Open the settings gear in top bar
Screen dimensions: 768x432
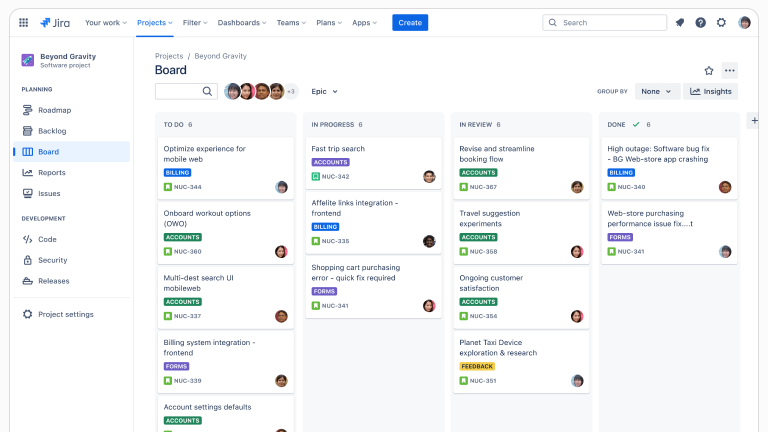pos(721,22)
